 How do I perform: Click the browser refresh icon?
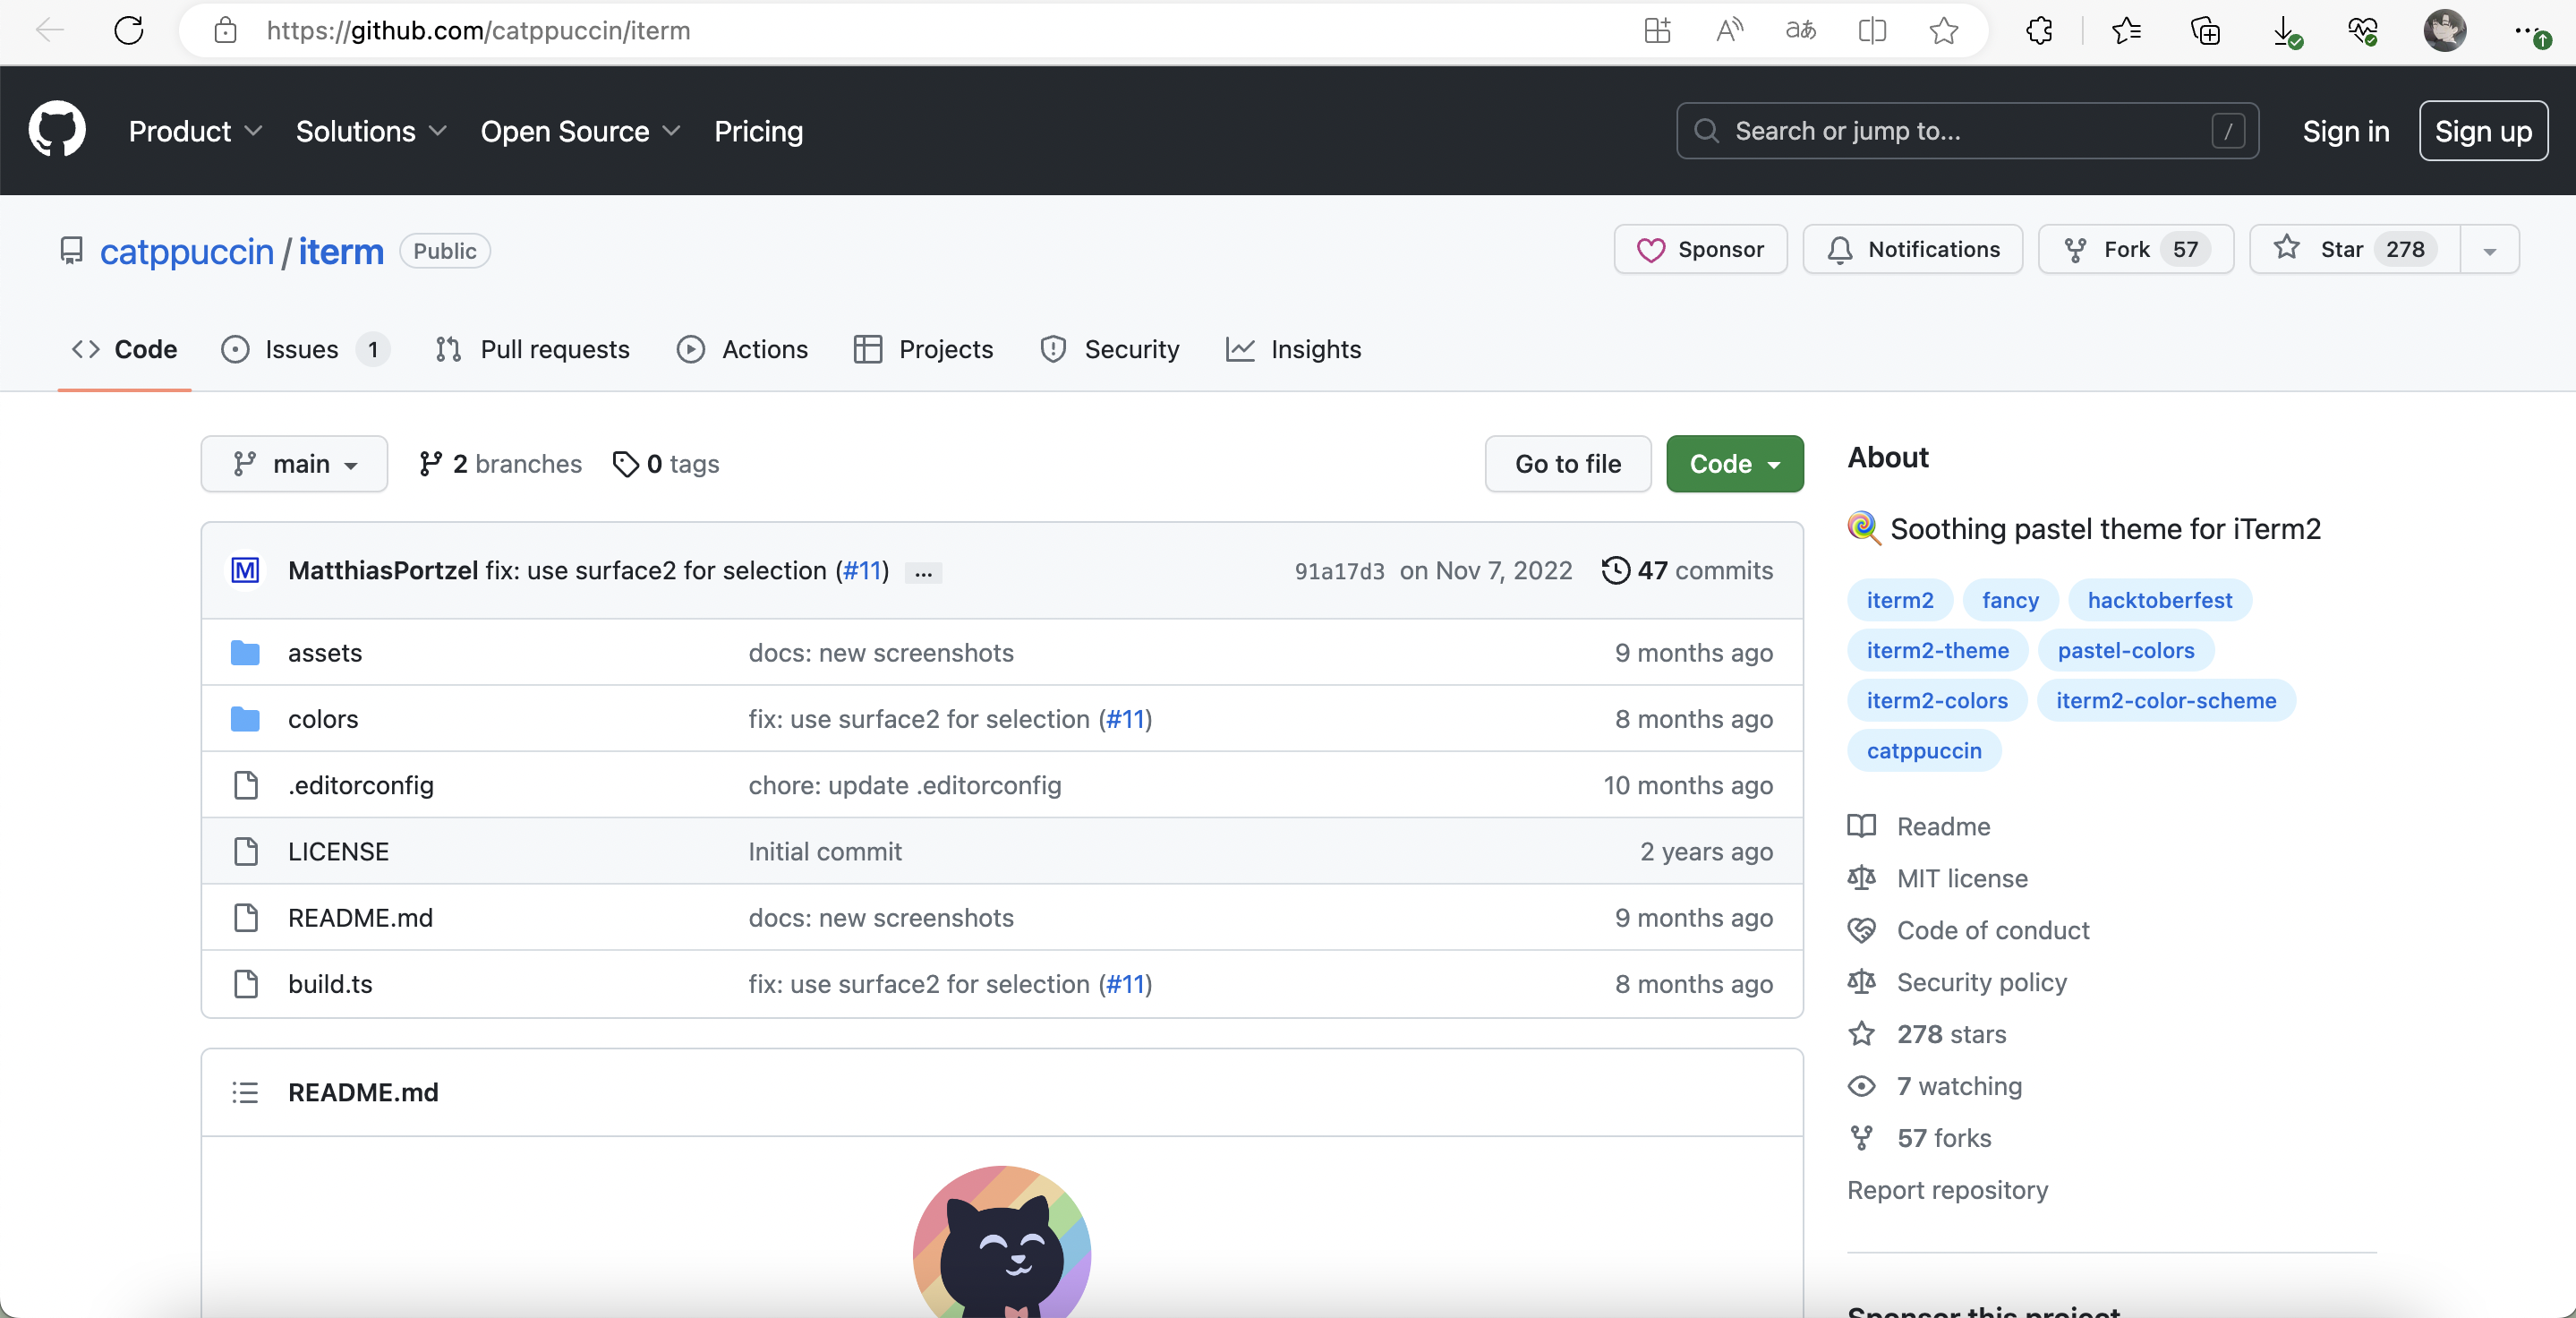click(x=129, y=30)
